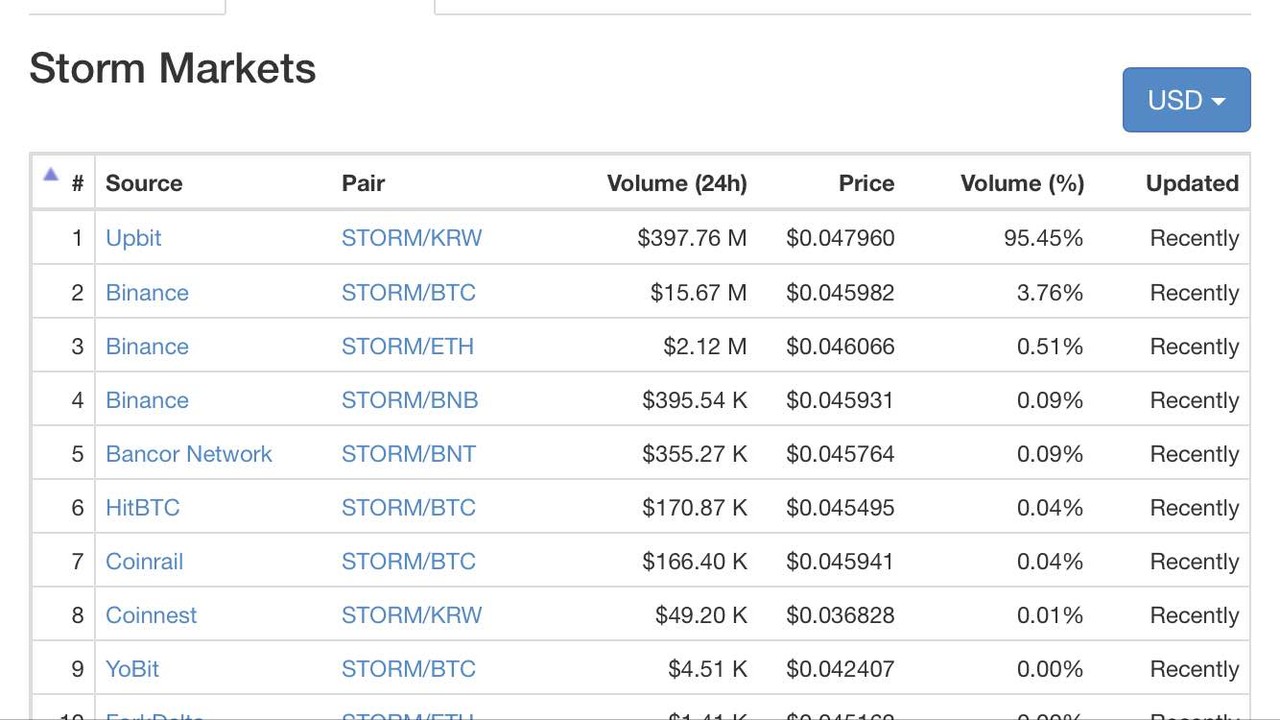Sort markets by the Price column header
Image resolution: width=1280 pixels, height=720 pixels.
click(866, 183)
